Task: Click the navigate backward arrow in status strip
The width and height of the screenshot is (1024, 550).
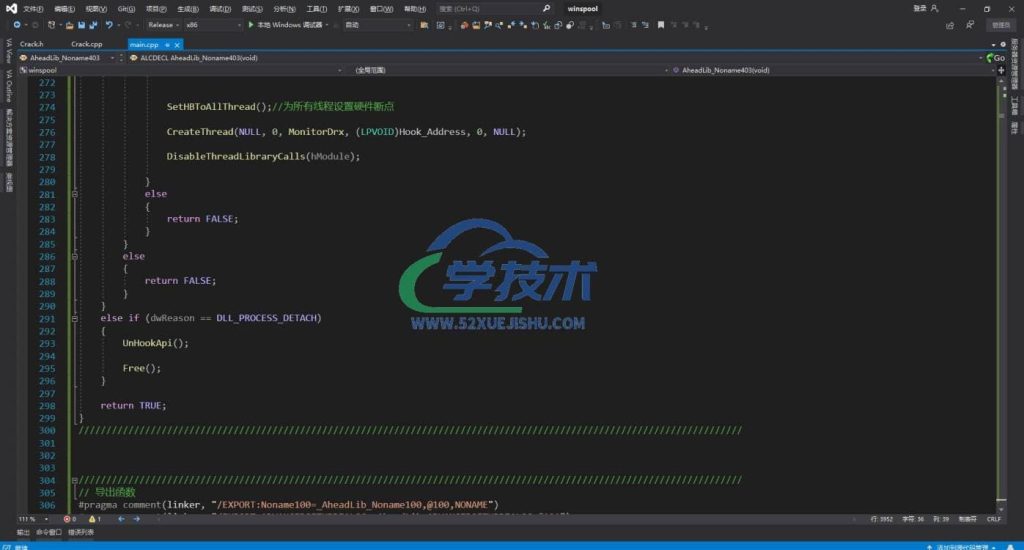Action: [123, 519]
